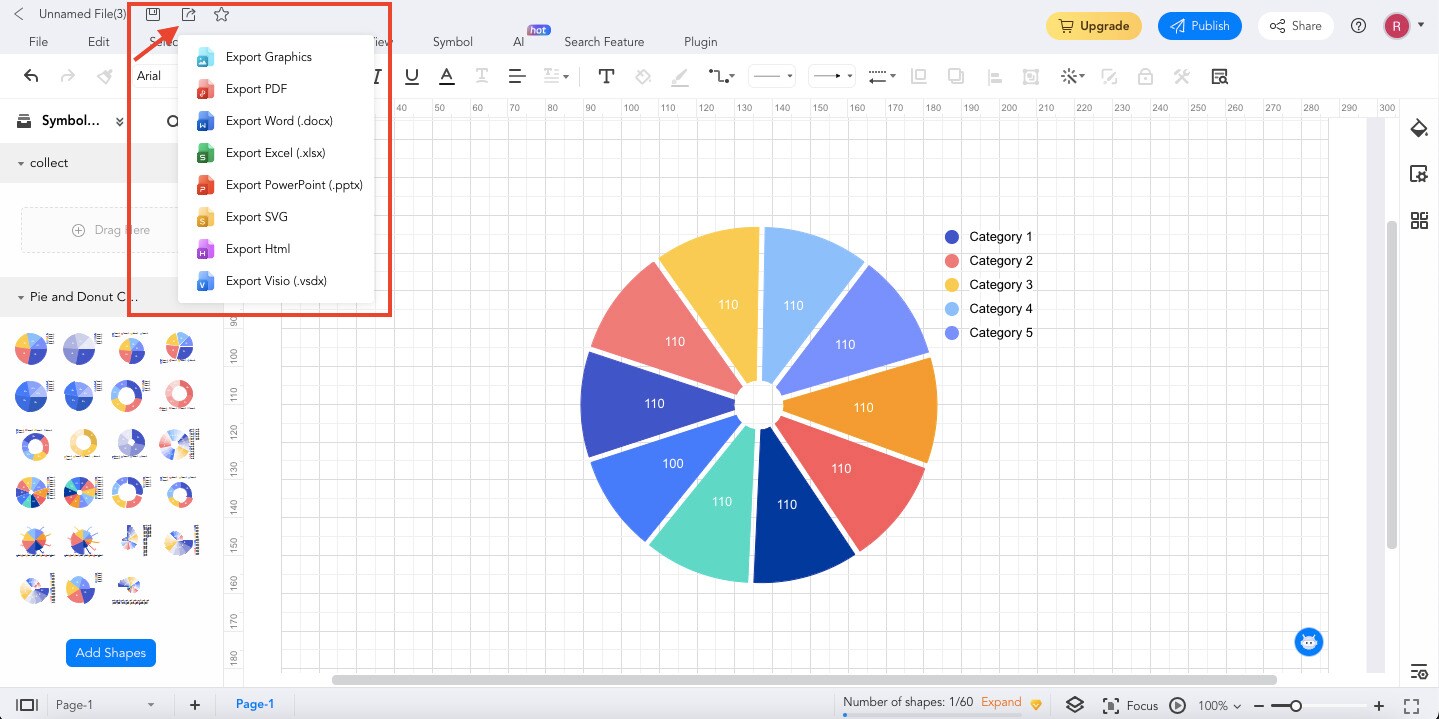
Task: Toggle underline formatting
Action: pos(411,76)
